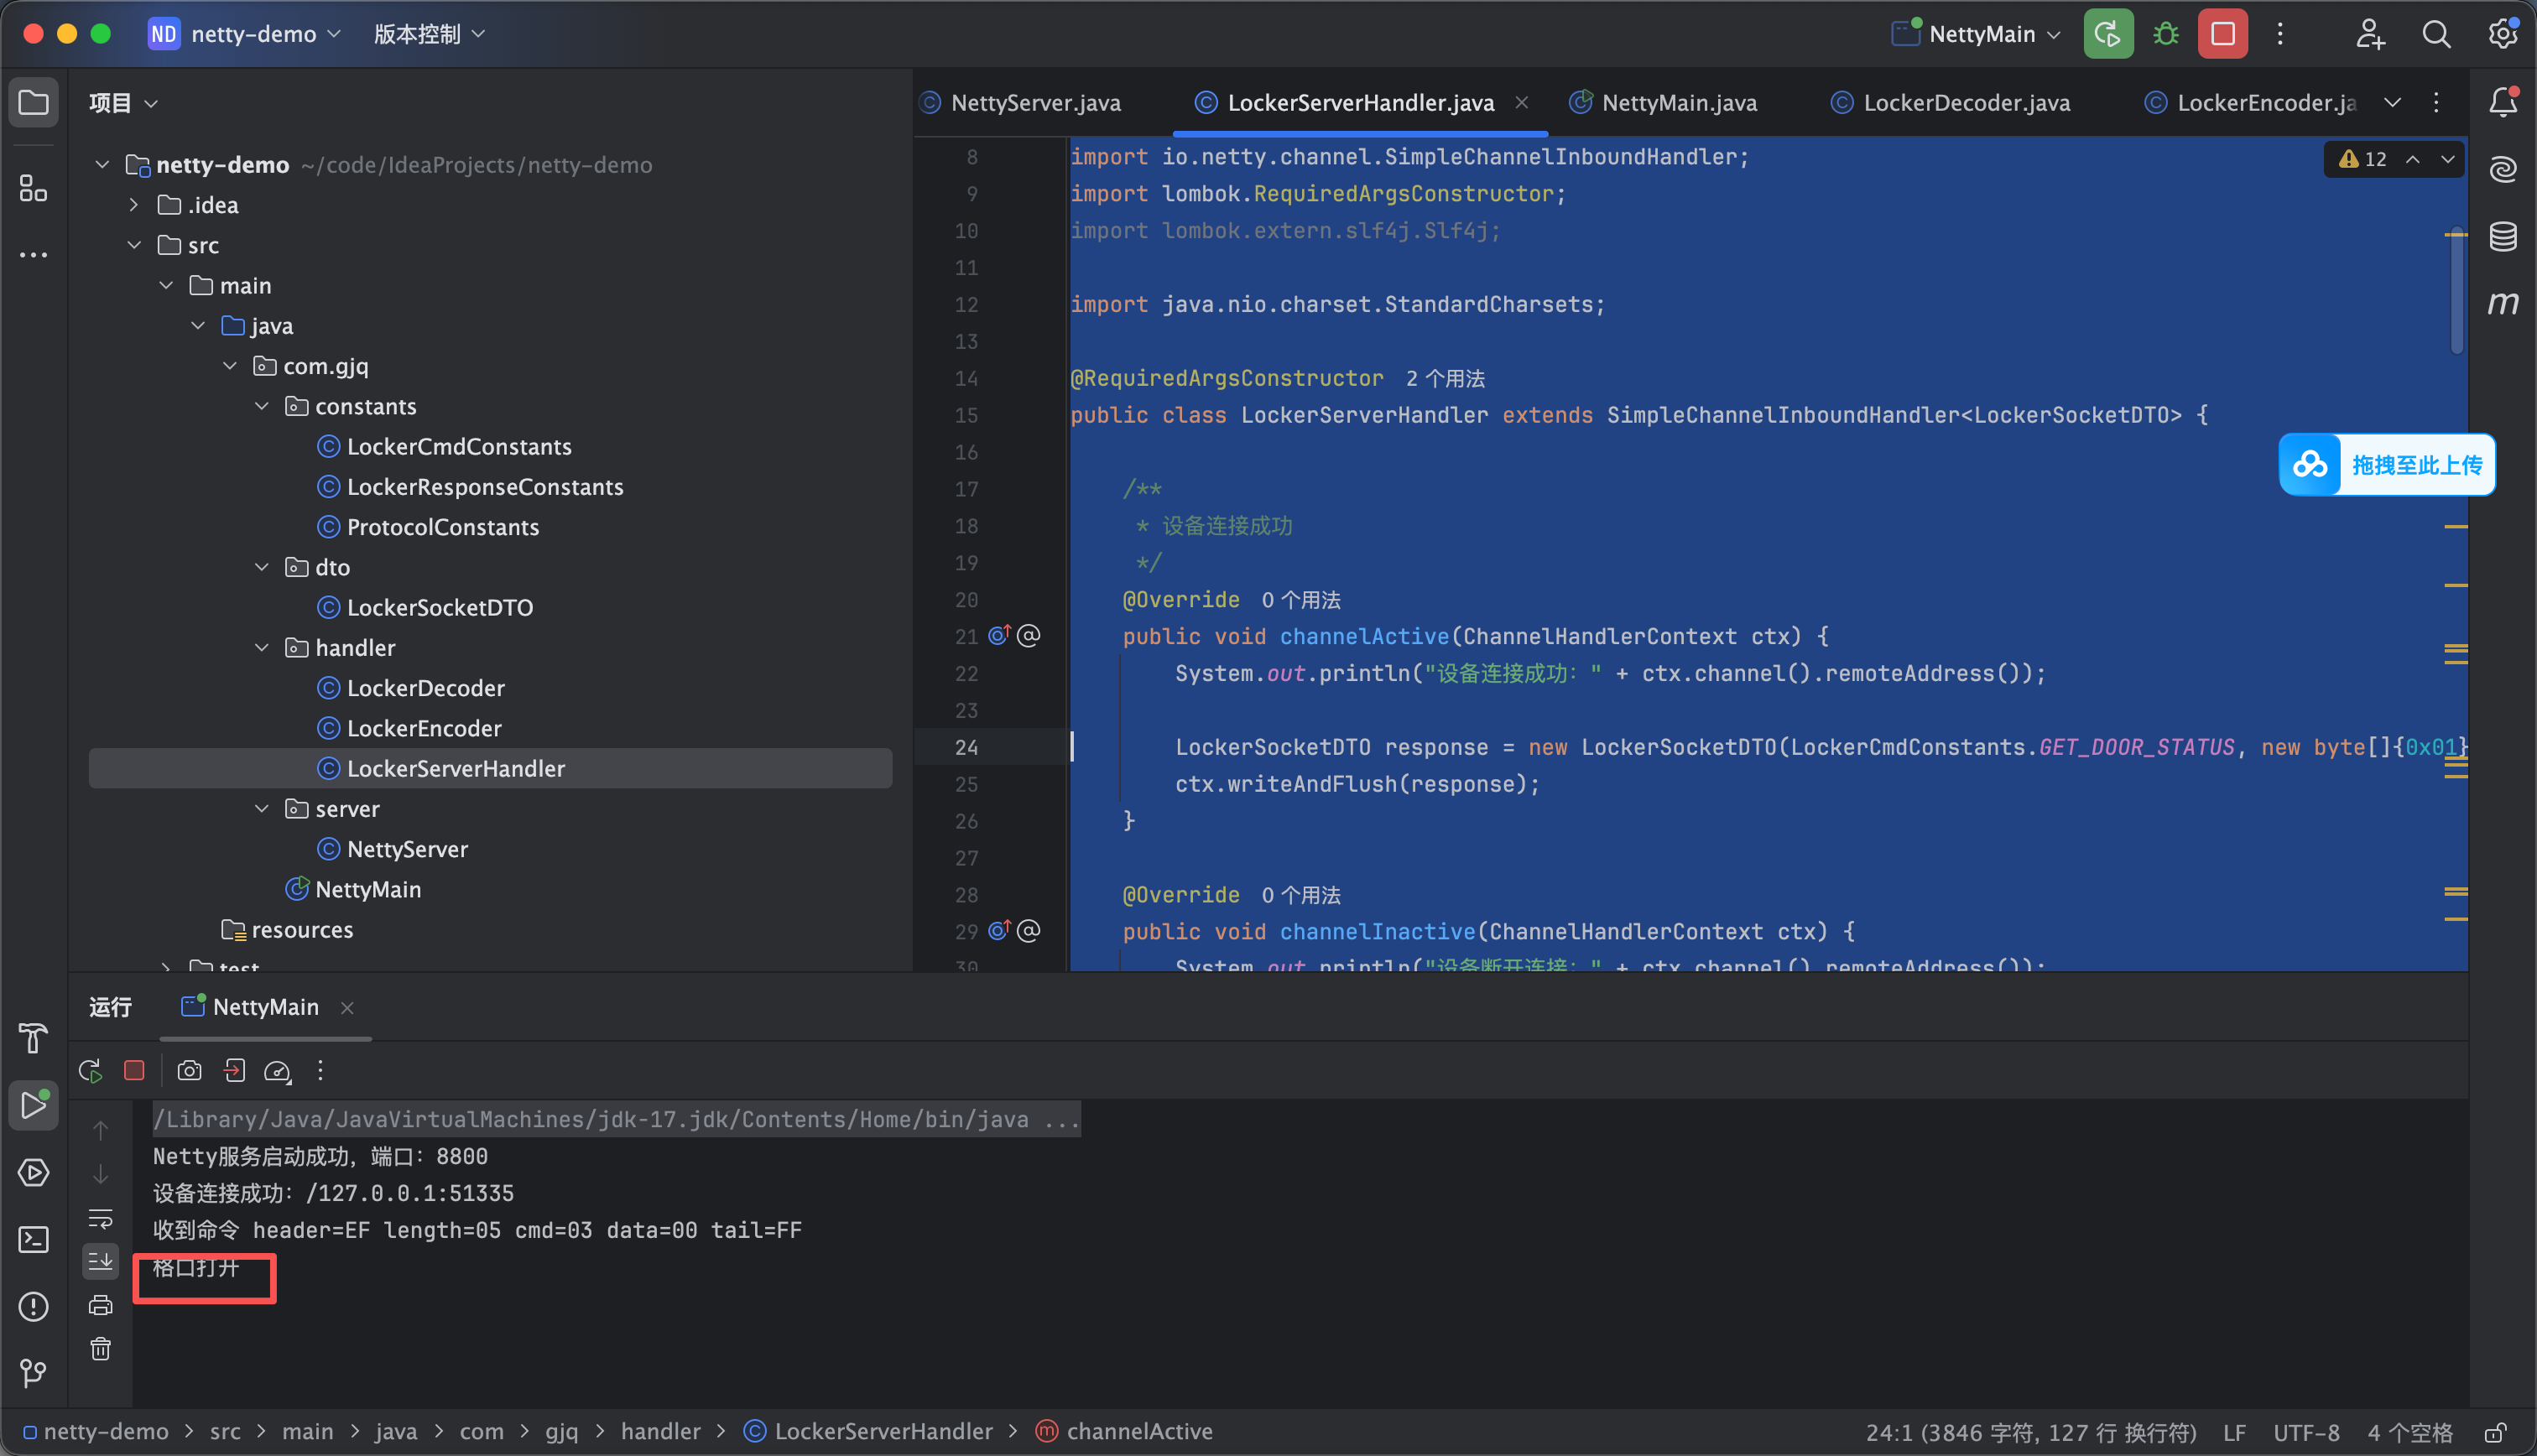Click the Debug bug icon
Image resolution: width=2537 pixels, height=1456 pixels.
pos(2165,34)
